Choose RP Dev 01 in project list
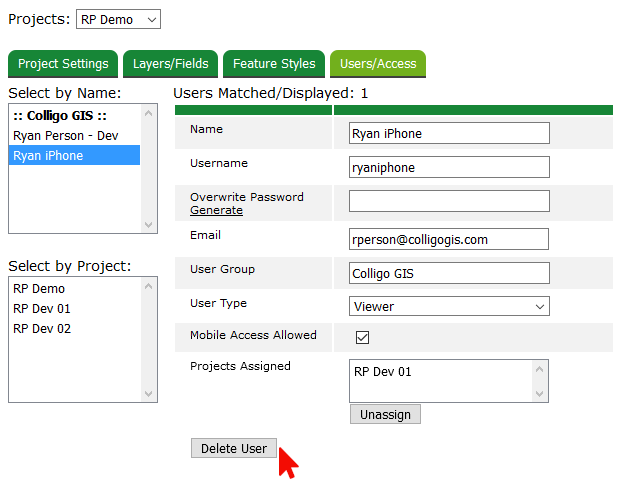 click(x=42, y=308)
